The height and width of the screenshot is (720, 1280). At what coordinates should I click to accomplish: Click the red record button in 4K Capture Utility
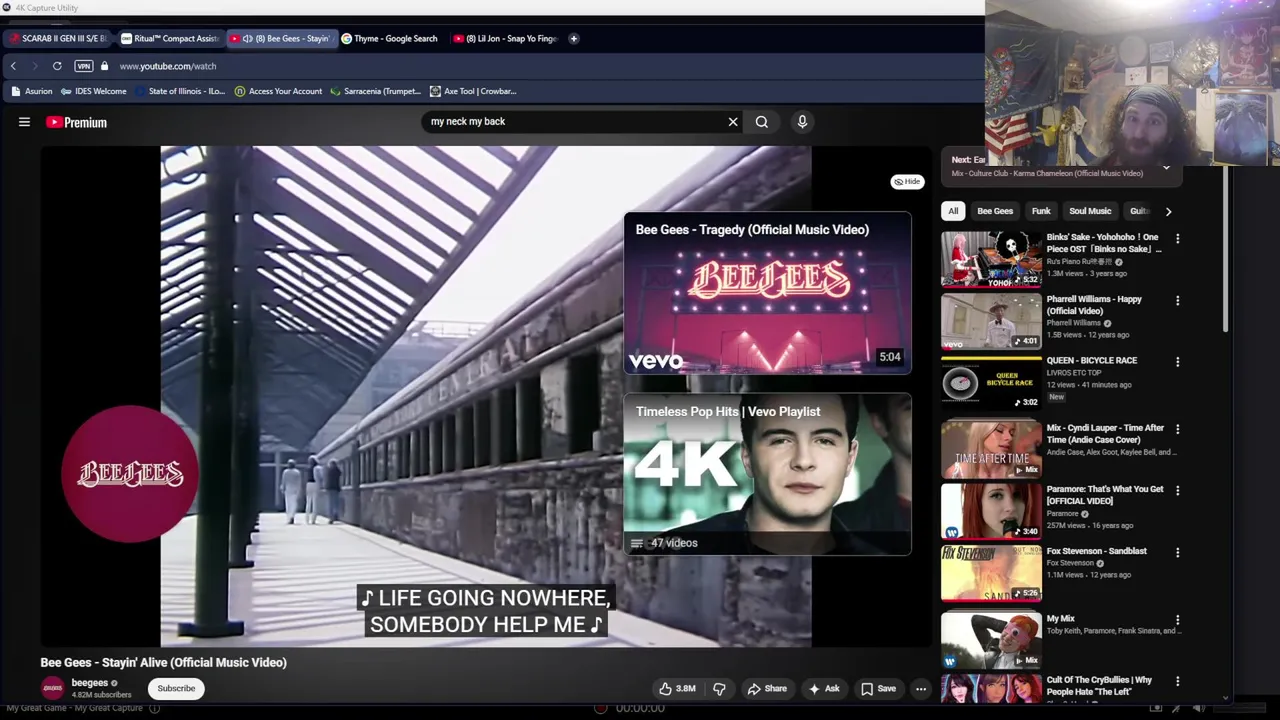600,708
